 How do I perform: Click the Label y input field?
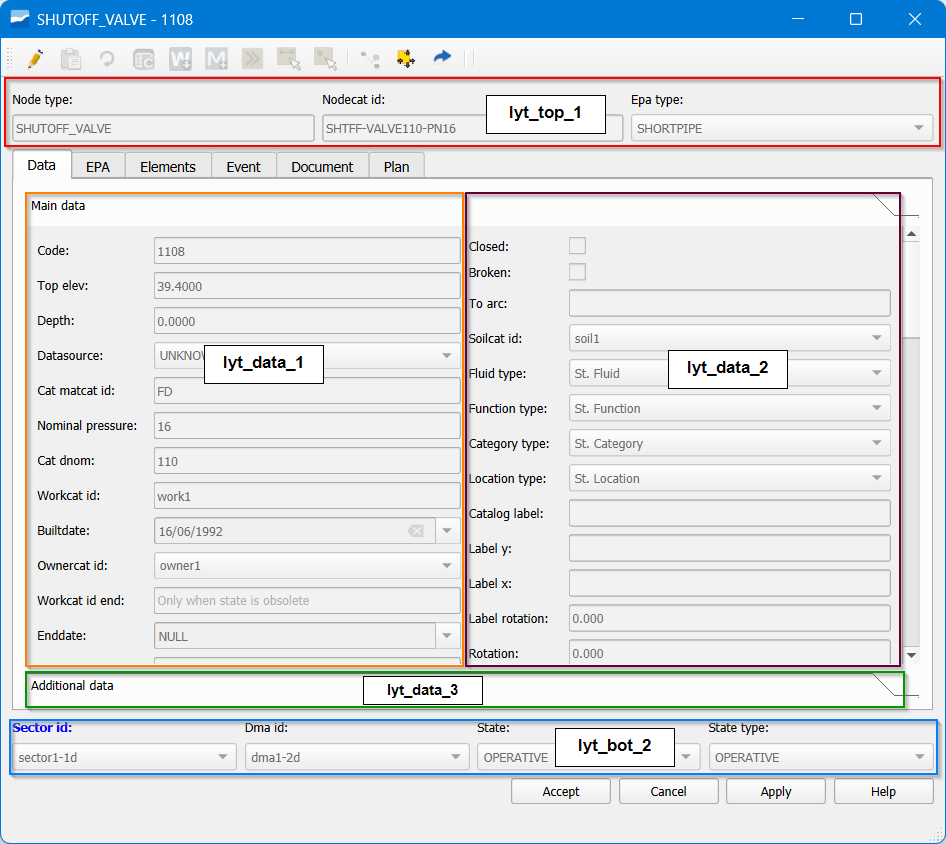click(729, 548)
